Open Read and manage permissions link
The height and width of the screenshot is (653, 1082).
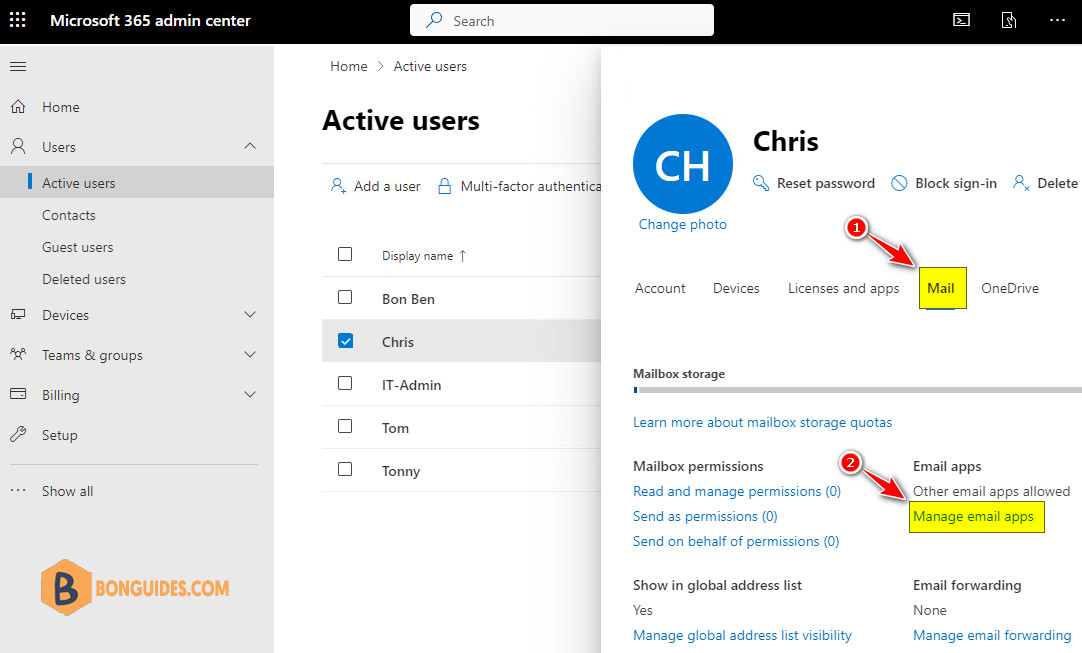click(x=737, y=491)
